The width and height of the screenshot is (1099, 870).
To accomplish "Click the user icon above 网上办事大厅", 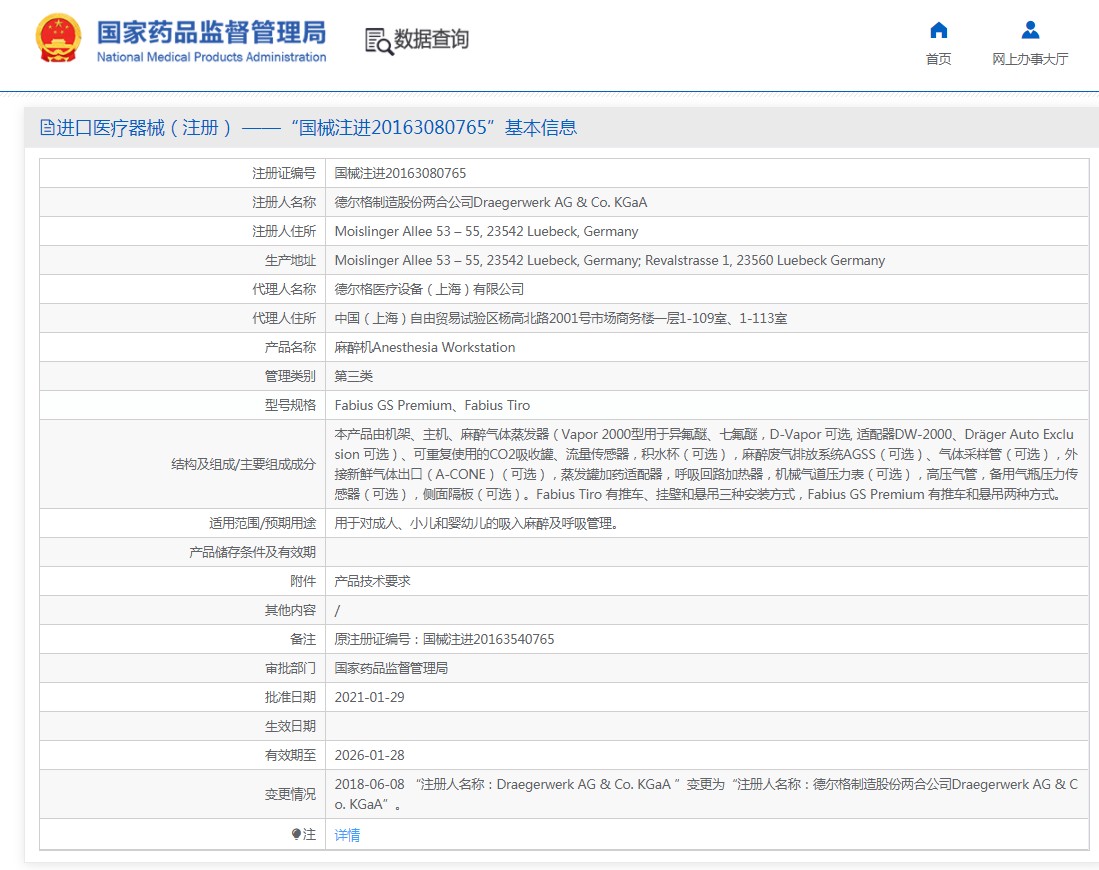I will 1030,30.
